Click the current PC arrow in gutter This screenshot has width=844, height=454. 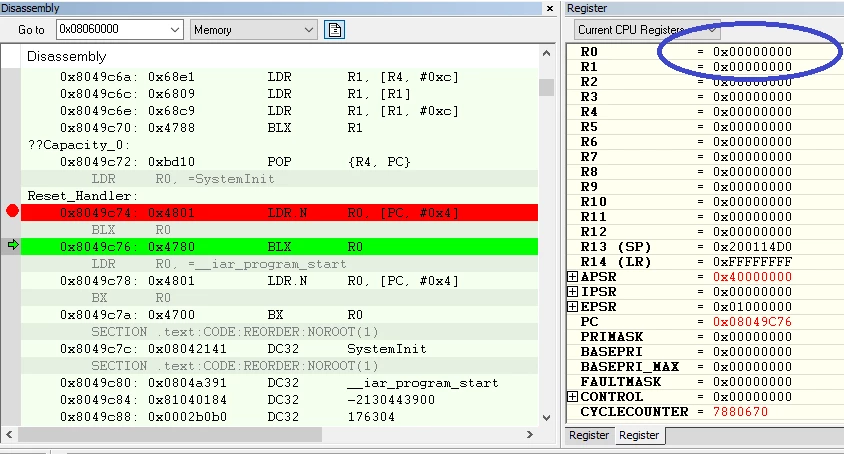click(x=13, y=246)
